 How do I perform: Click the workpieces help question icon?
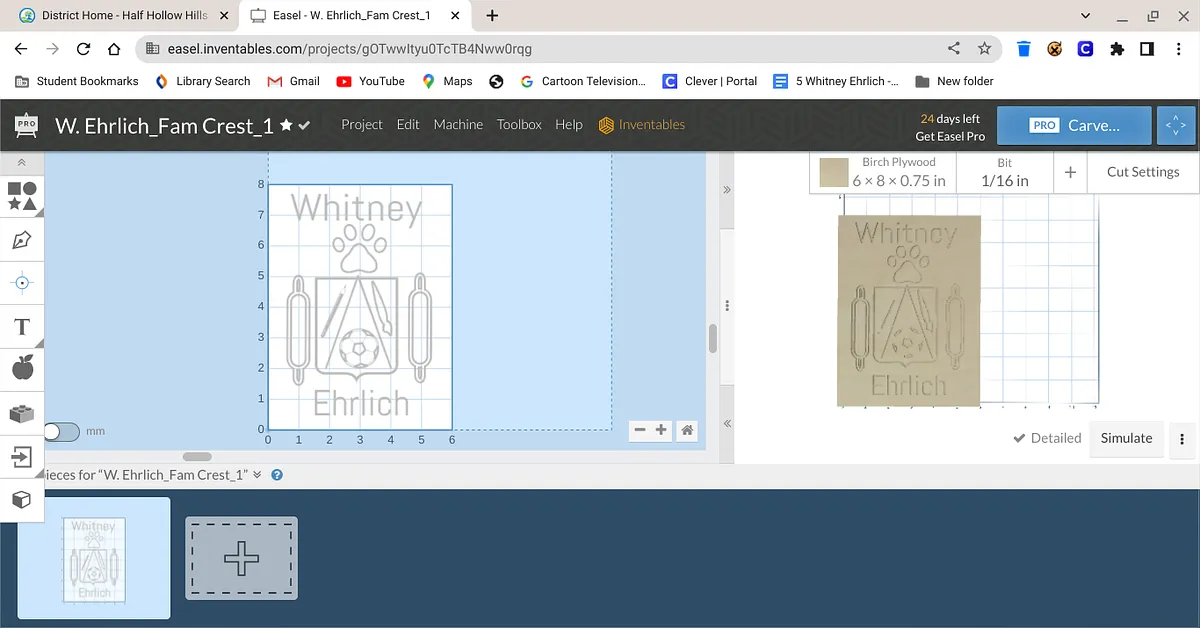pos(277,475)
